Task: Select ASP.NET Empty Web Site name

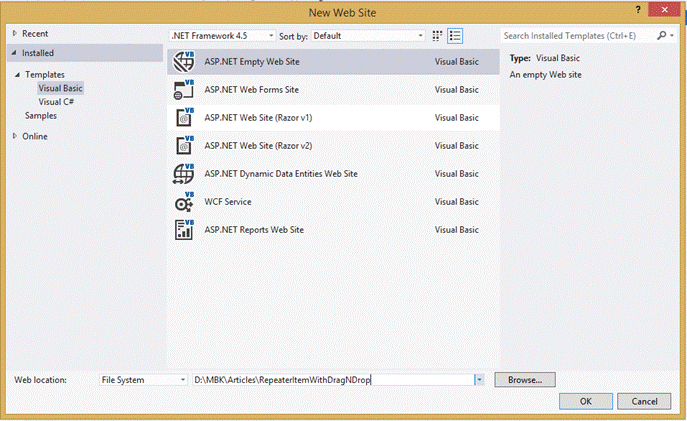Action: tap(252, 61)
